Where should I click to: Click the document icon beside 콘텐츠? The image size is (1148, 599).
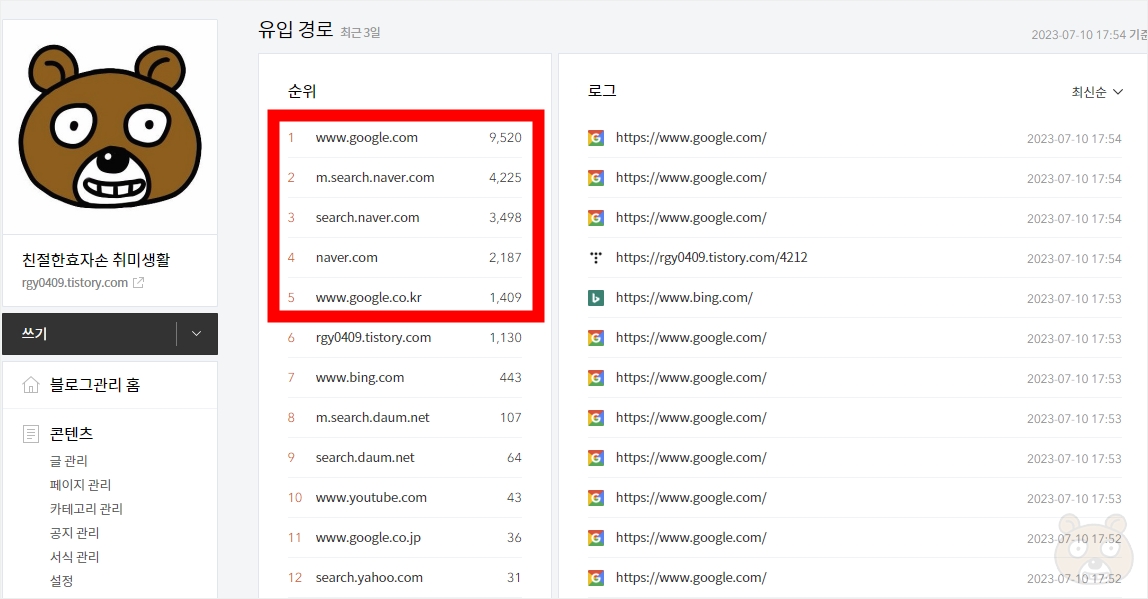click(x=31, y=434)
